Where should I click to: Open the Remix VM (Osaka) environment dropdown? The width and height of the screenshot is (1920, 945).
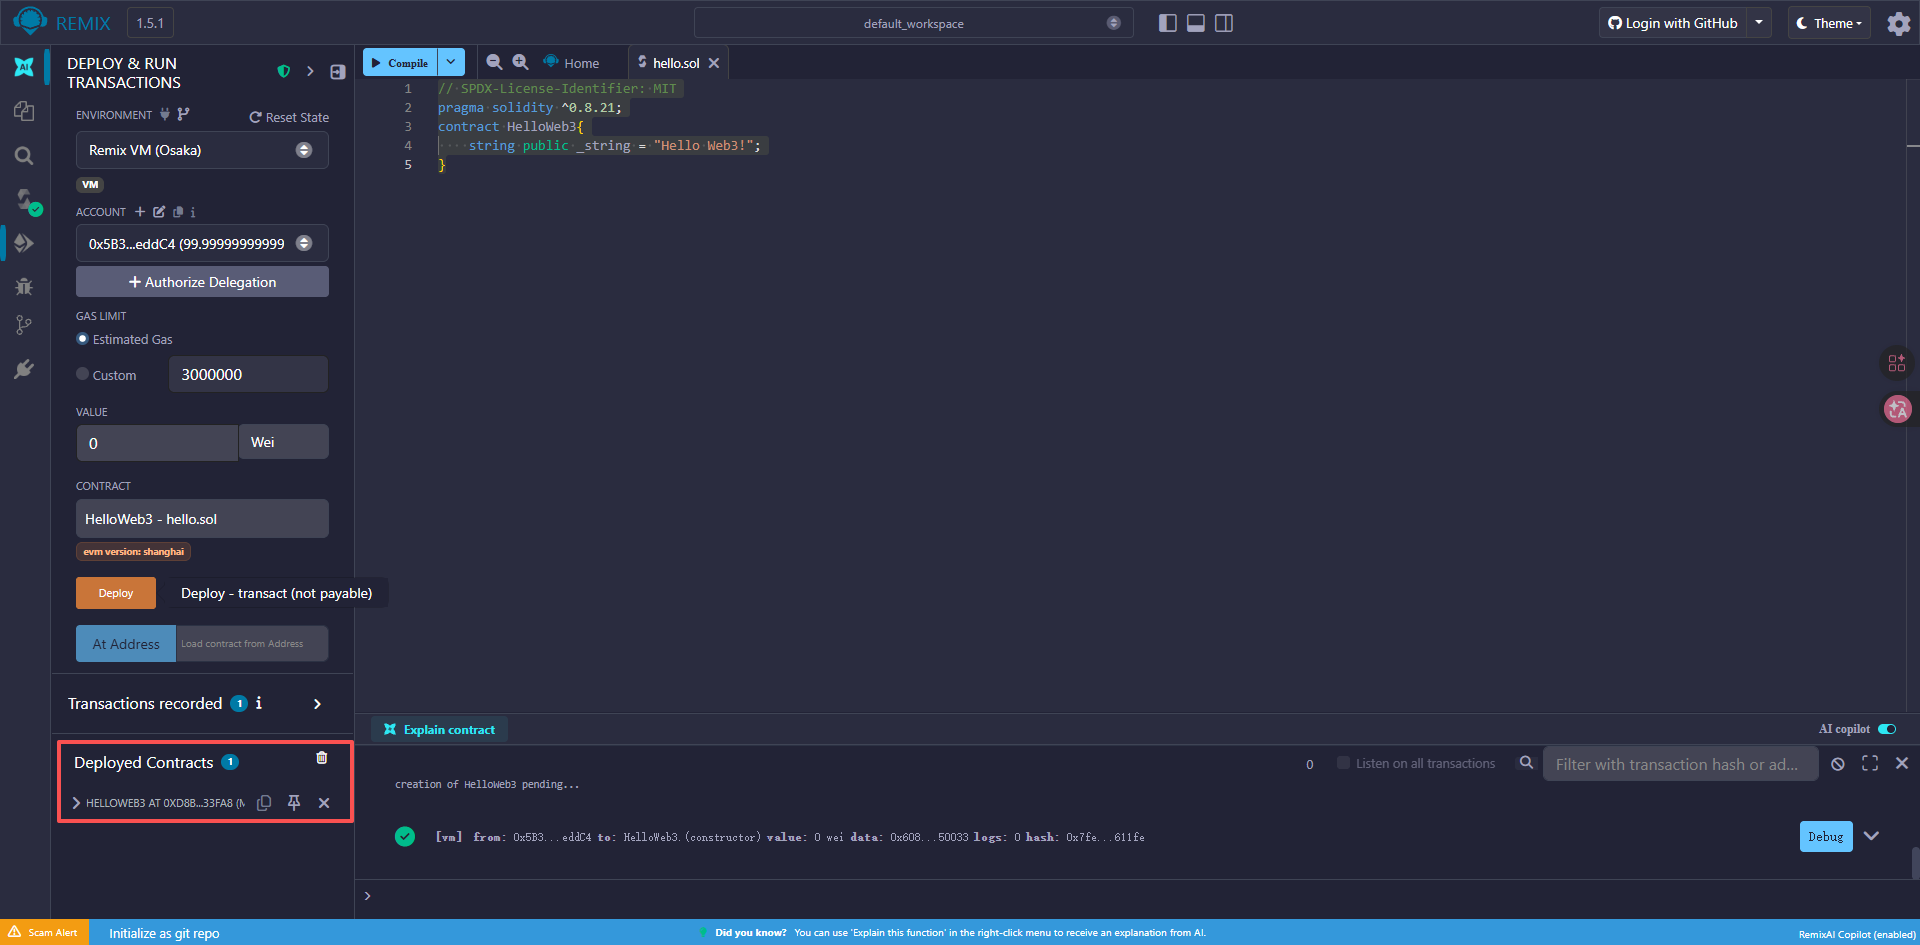[202, 150]
